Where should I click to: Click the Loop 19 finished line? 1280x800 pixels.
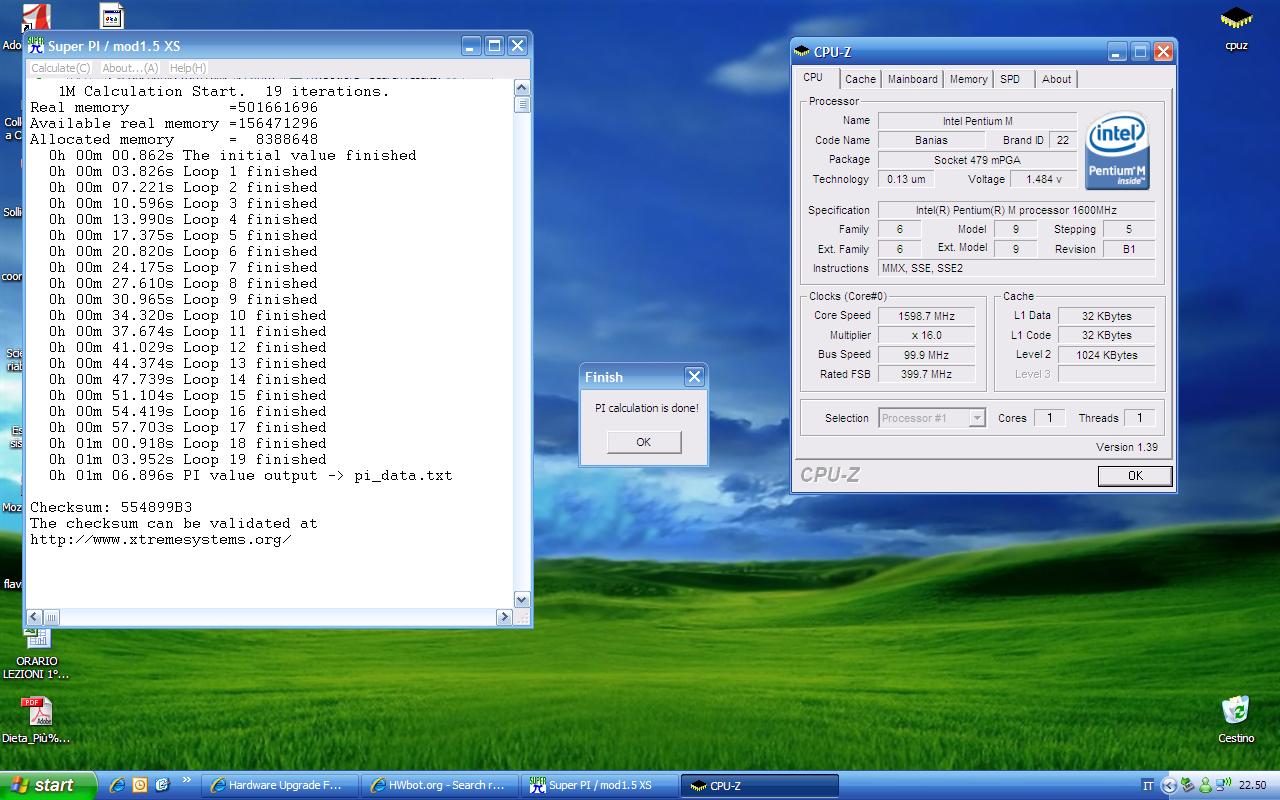click(x=187, y=459)
